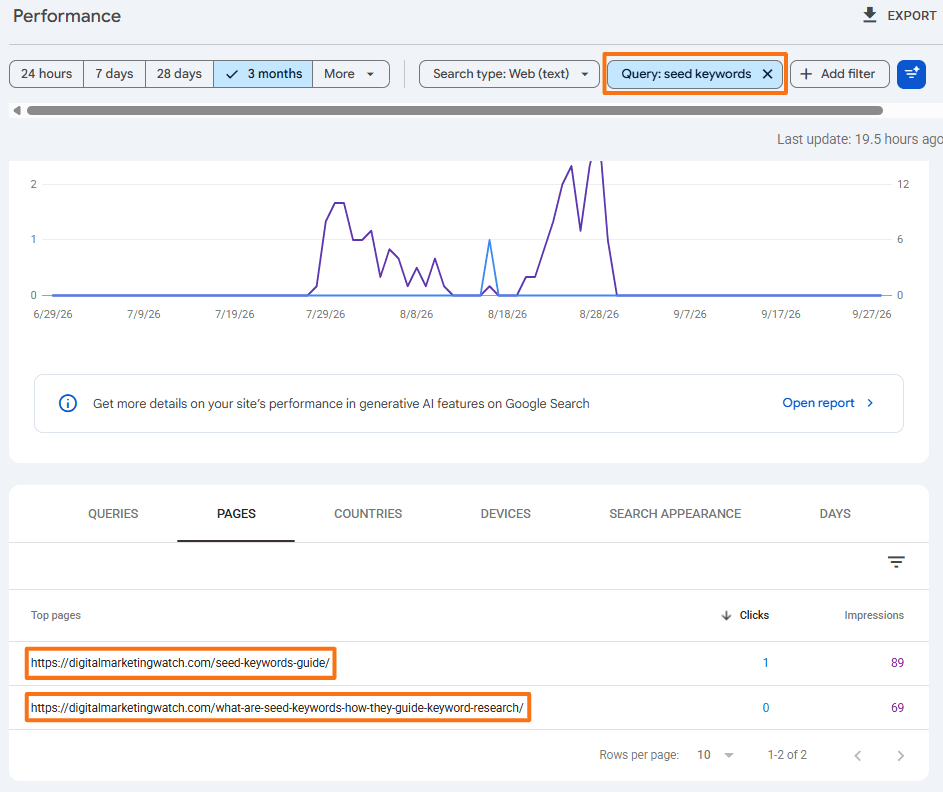
Task: Select the 28 days date range
Action: click(x=179, y=74)
